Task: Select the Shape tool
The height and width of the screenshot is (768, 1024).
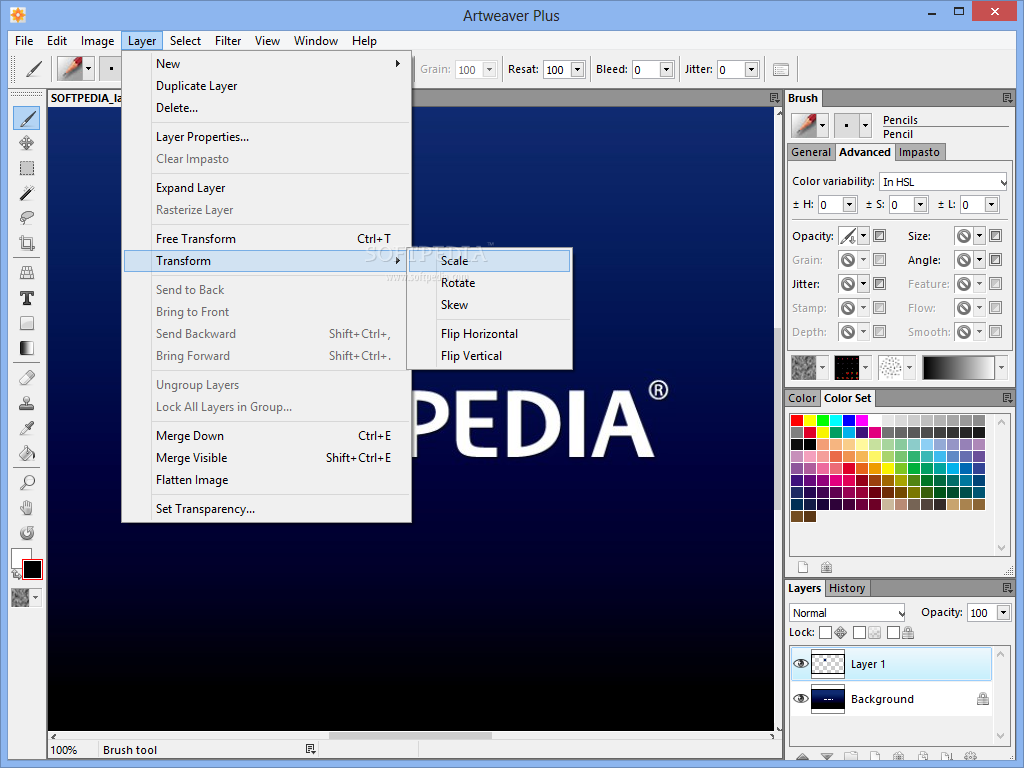Action: (27, 323)
